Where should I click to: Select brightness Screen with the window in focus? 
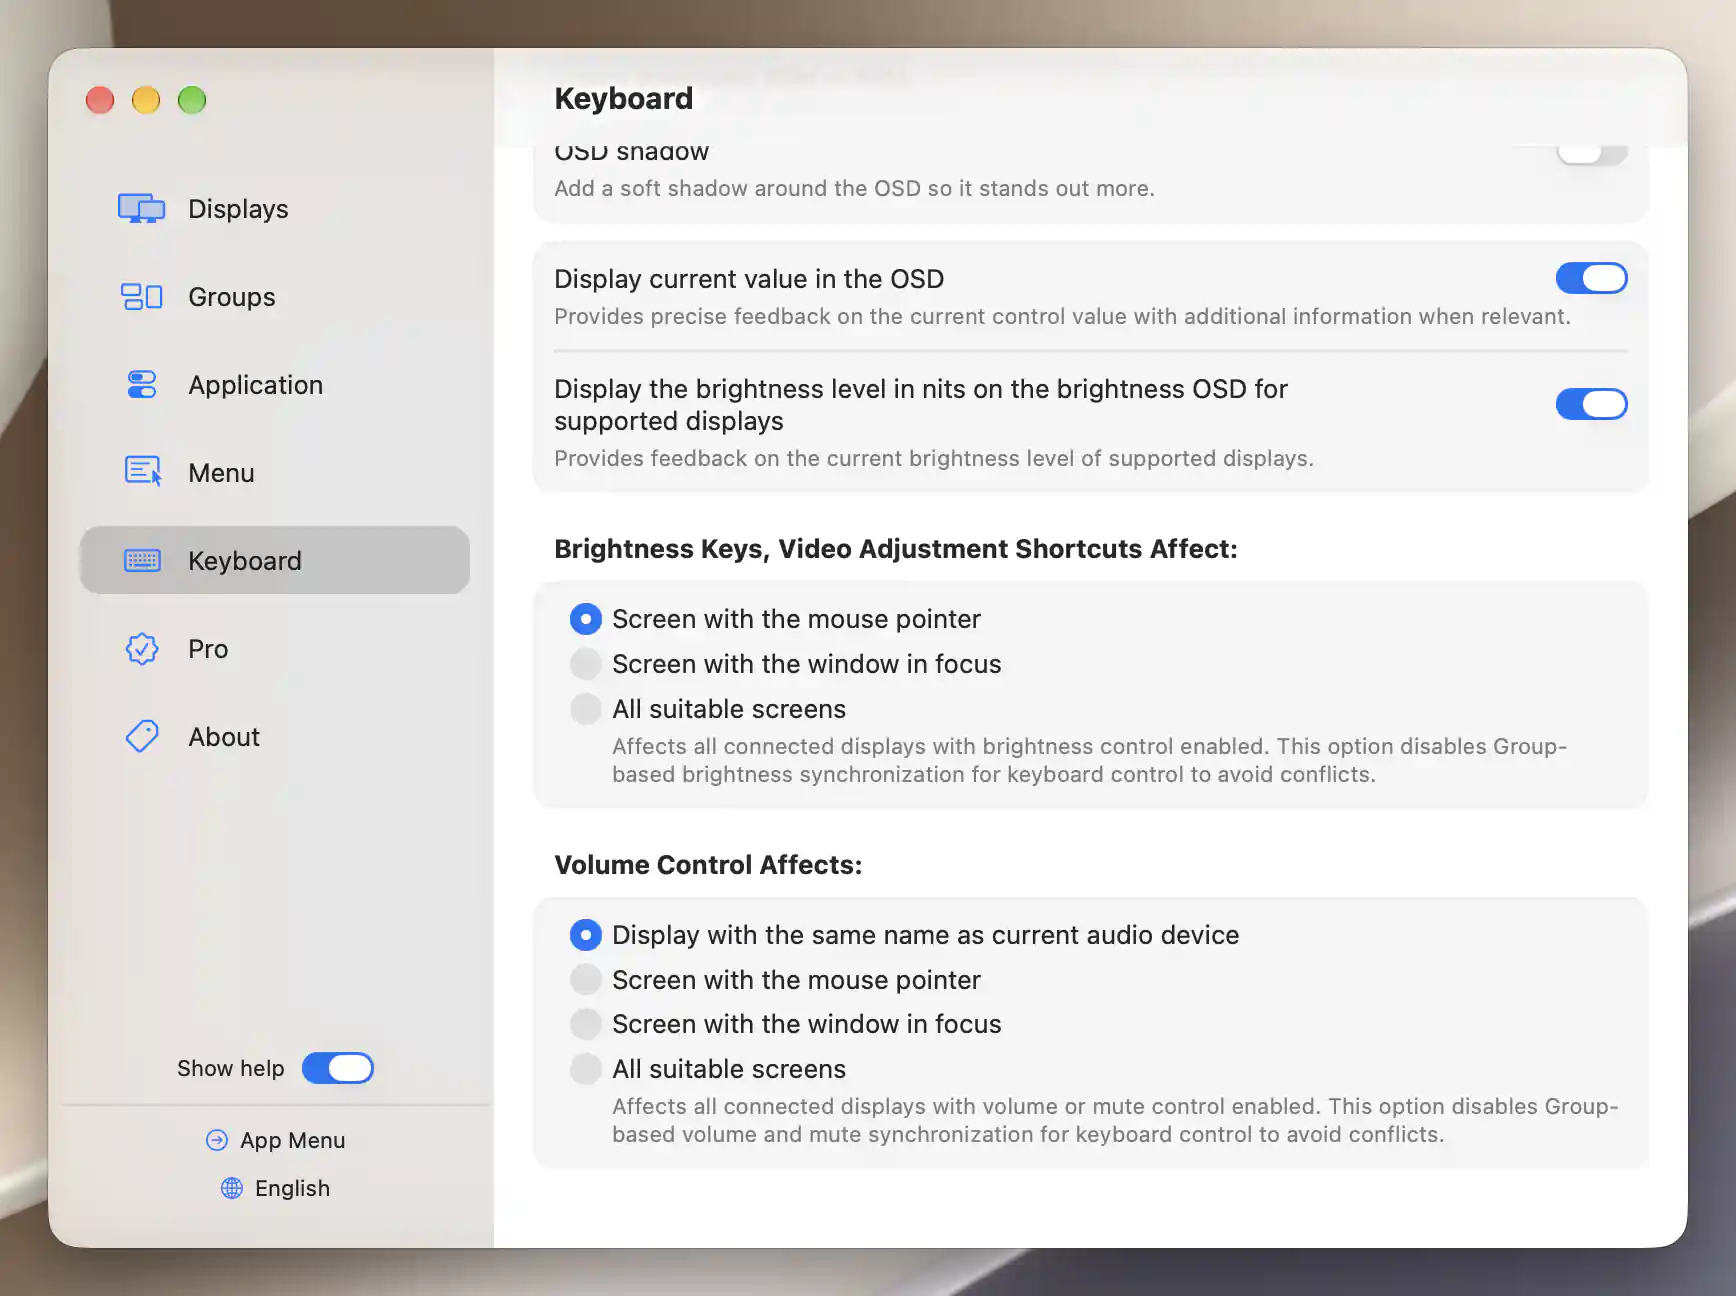pyautogui.click(x=586, y=664)
